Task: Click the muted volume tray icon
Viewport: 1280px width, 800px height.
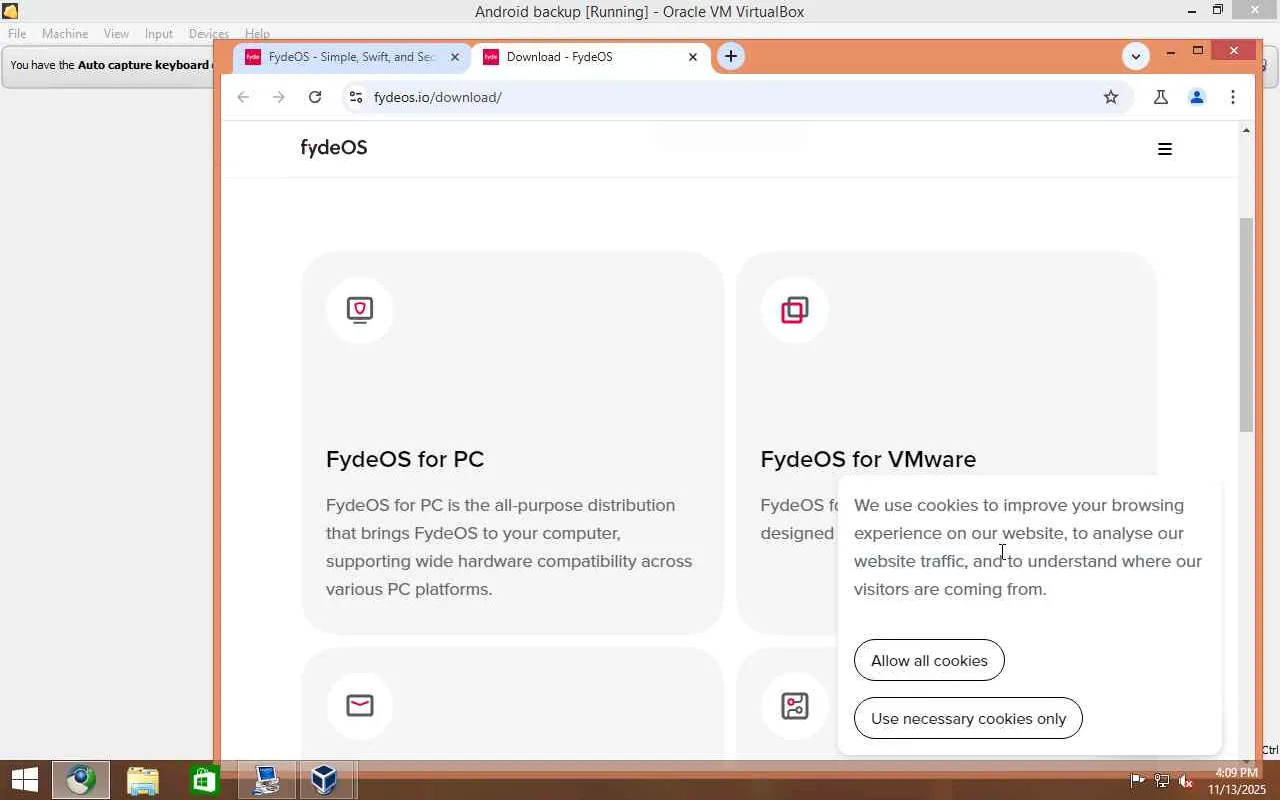Action: [x=1185, y=780]
